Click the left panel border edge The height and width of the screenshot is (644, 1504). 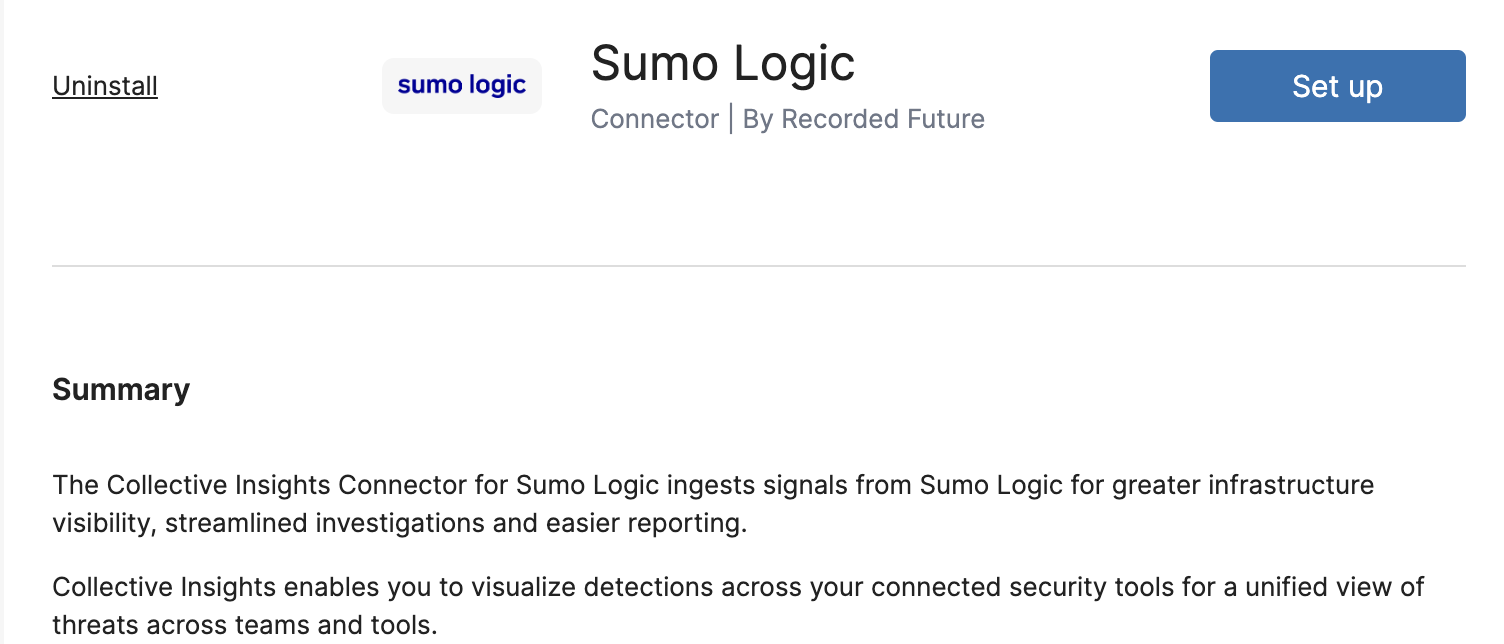[3, 322]
